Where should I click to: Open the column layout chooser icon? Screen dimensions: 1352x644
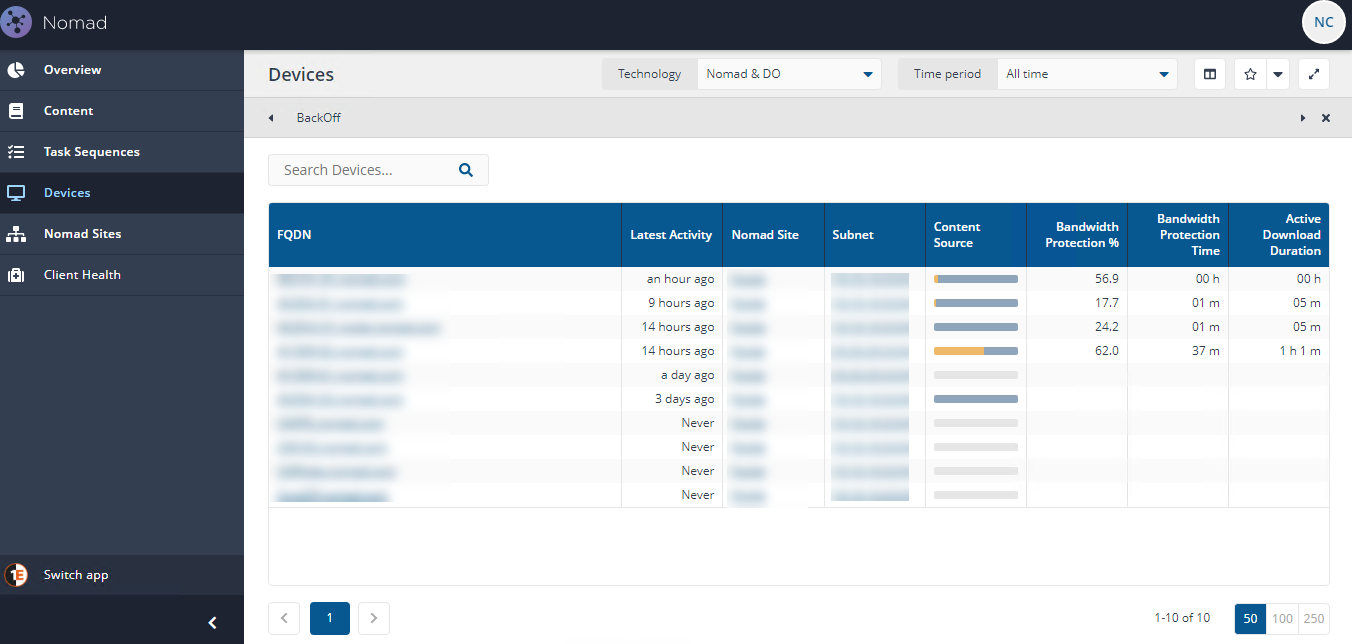(1210, 74)
